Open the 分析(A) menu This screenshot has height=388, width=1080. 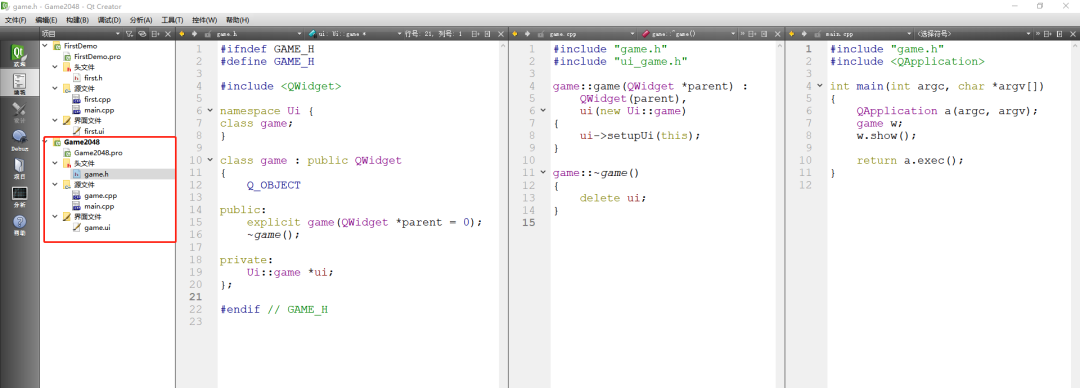coord(141,20)
